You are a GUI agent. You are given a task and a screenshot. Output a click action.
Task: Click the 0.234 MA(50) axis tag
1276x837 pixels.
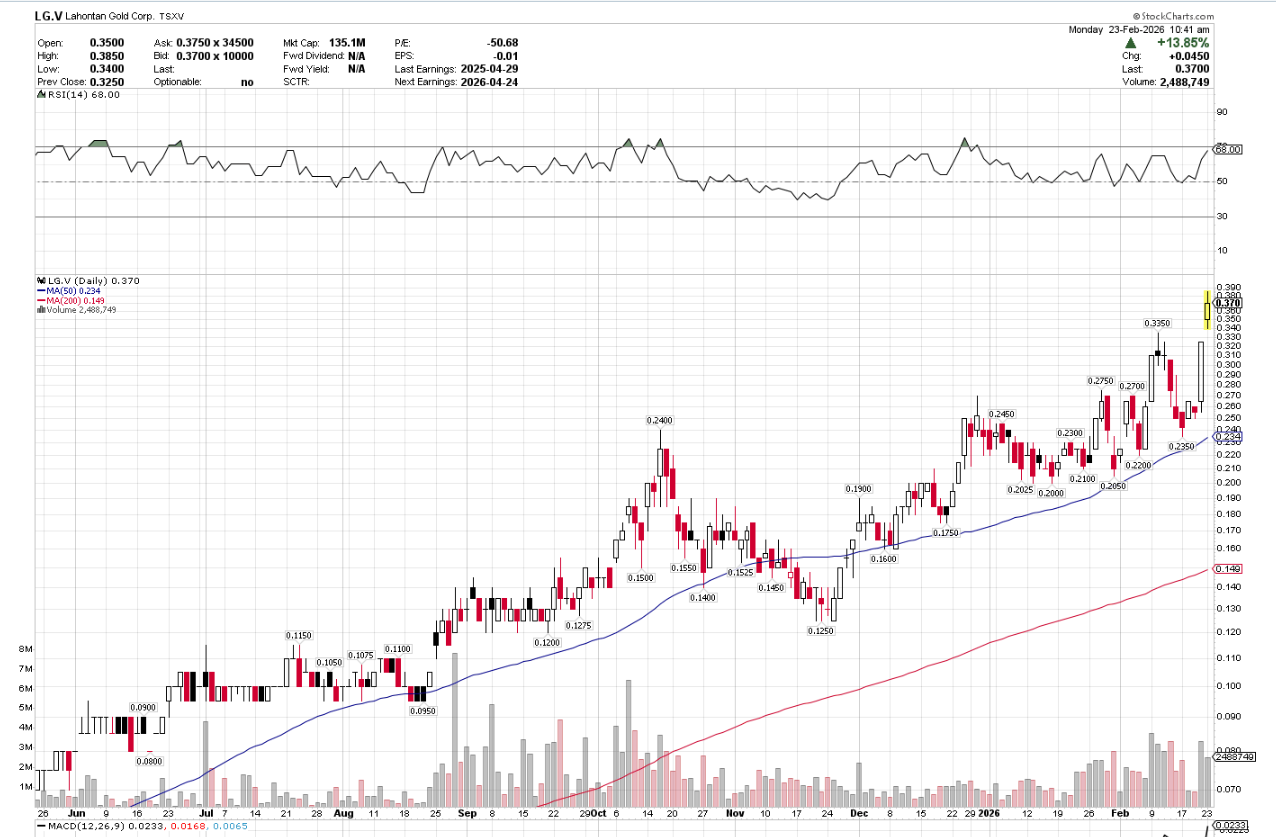pyautogui.click(x=1227, y=436)
